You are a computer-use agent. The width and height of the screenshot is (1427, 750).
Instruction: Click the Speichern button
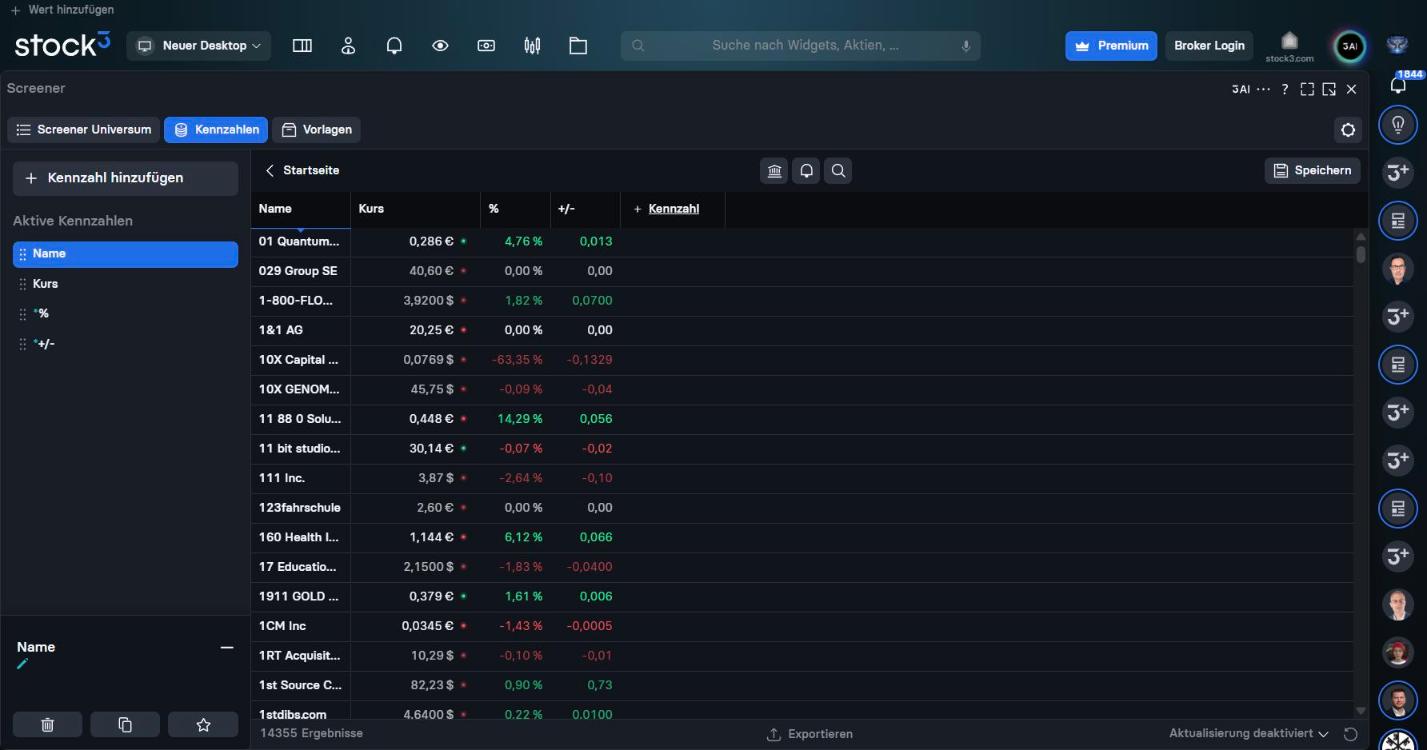tap(1312, 171)
